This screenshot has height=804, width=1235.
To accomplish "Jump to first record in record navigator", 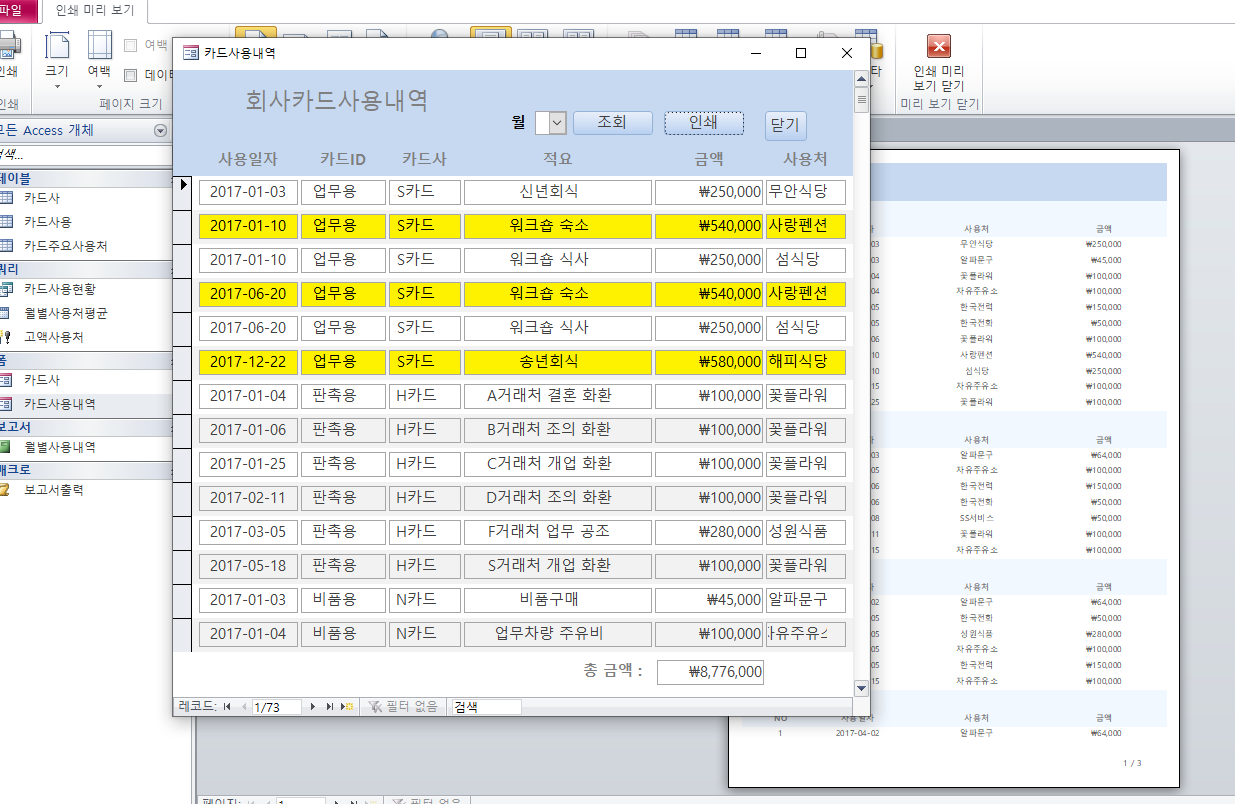I will 227,707.
